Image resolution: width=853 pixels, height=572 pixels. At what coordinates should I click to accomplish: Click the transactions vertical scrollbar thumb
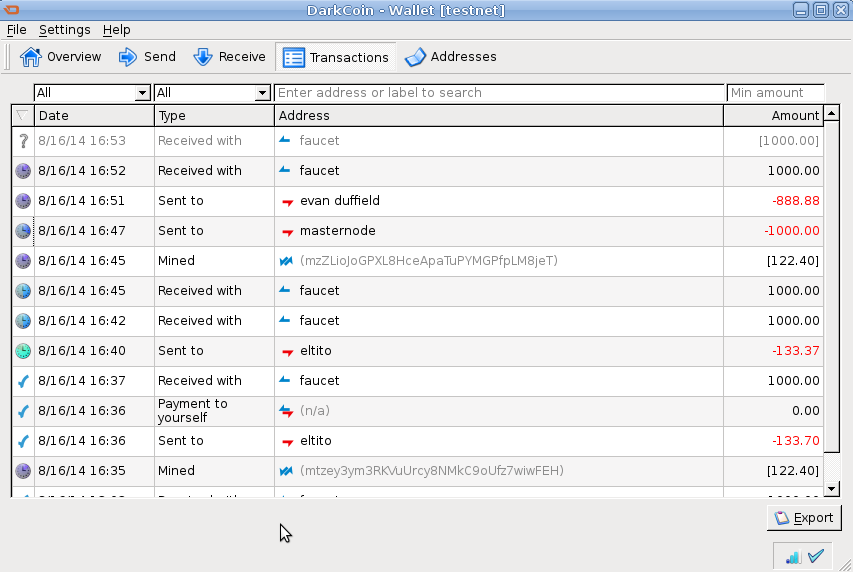pyautogui.click(x=832, y=287)
